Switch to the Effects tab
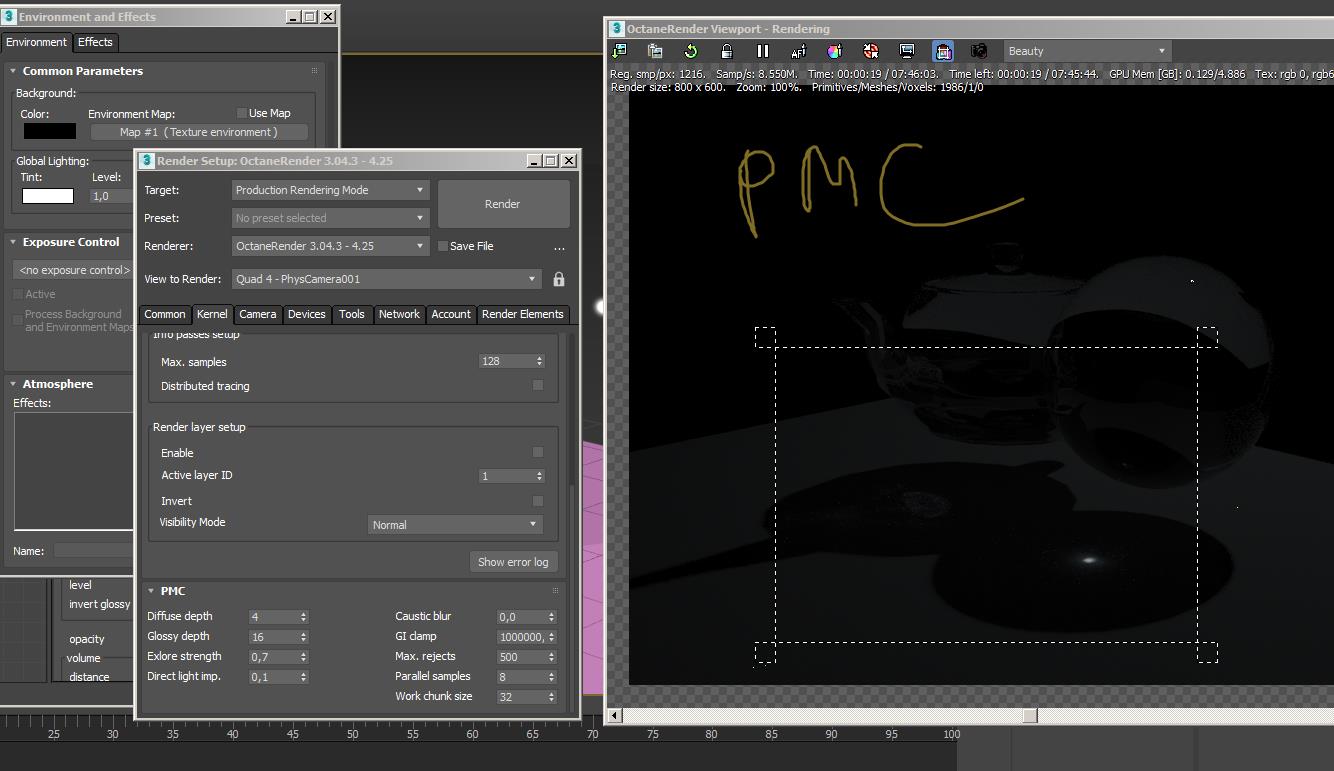 point(95,42)
